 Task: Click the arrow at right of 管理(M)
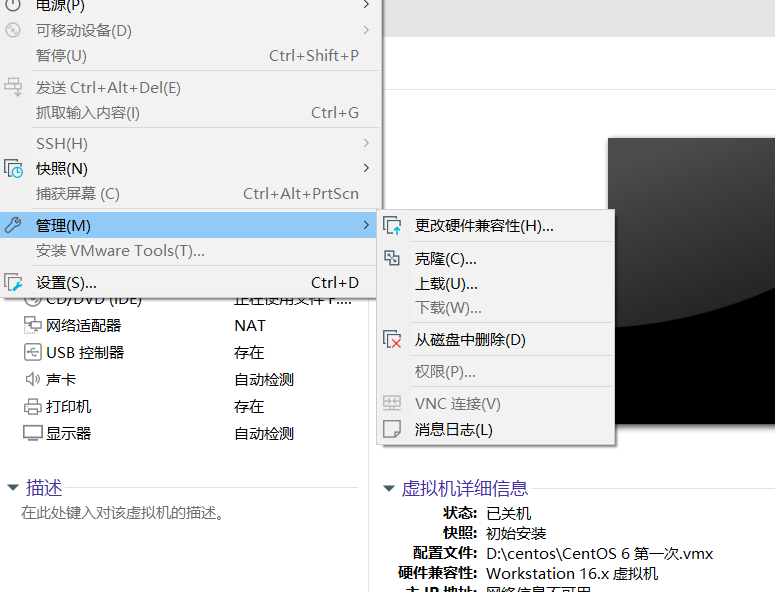366,225
